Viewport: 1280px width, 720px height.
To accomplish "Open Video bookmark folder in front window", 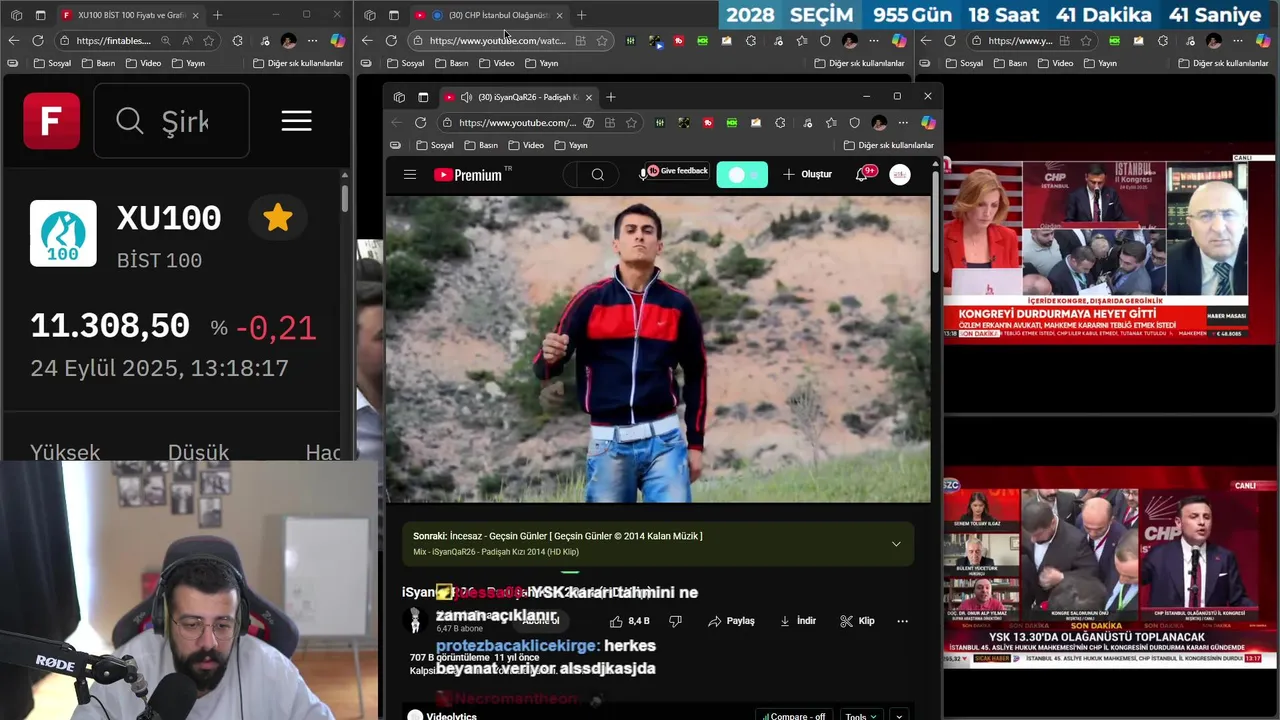I will [x=525, y=145].
